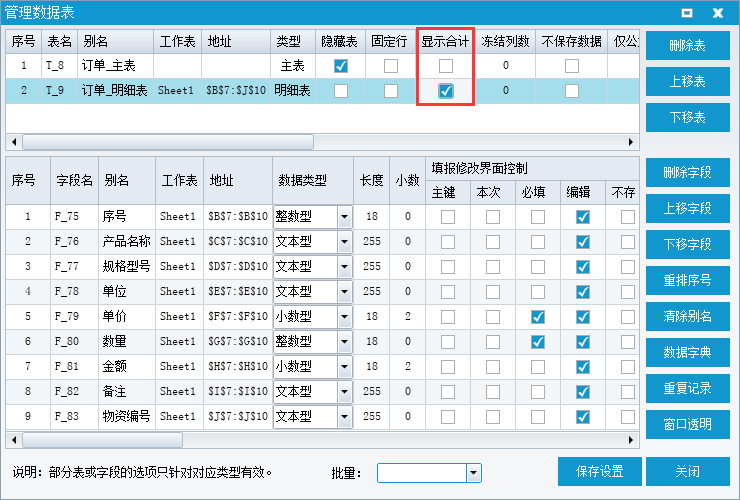Click the 删除字段 button
The height and width of the screenshot is (500, 740).
pos(688,172)
